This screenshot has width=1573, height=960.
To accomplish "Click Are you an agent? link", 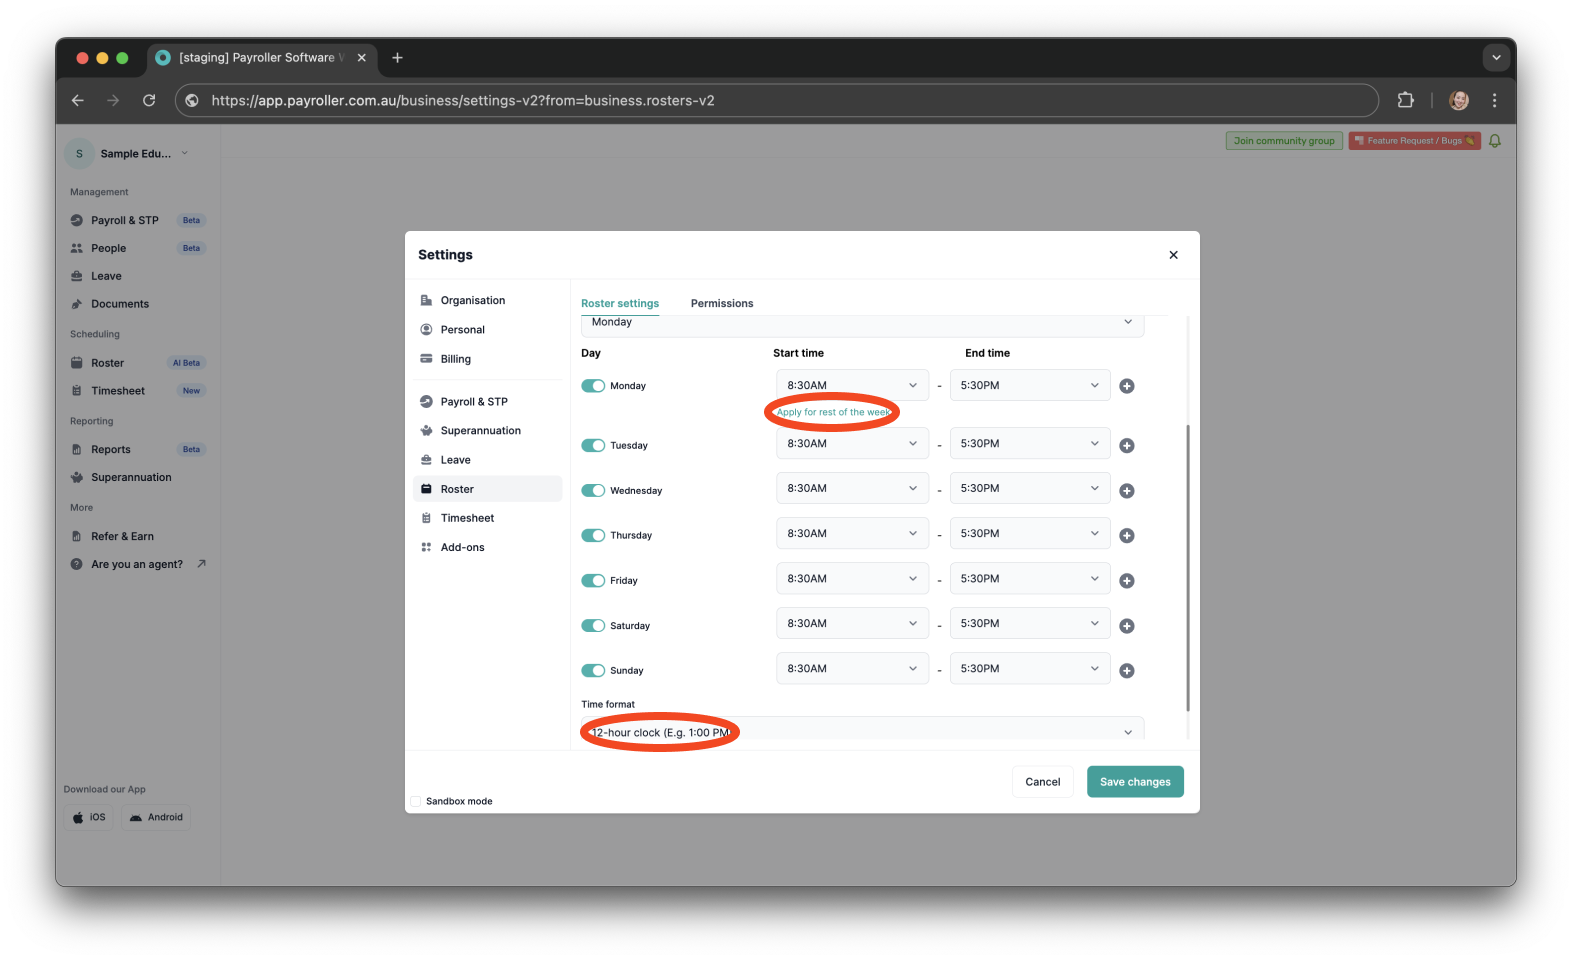I will coord(138,565).
